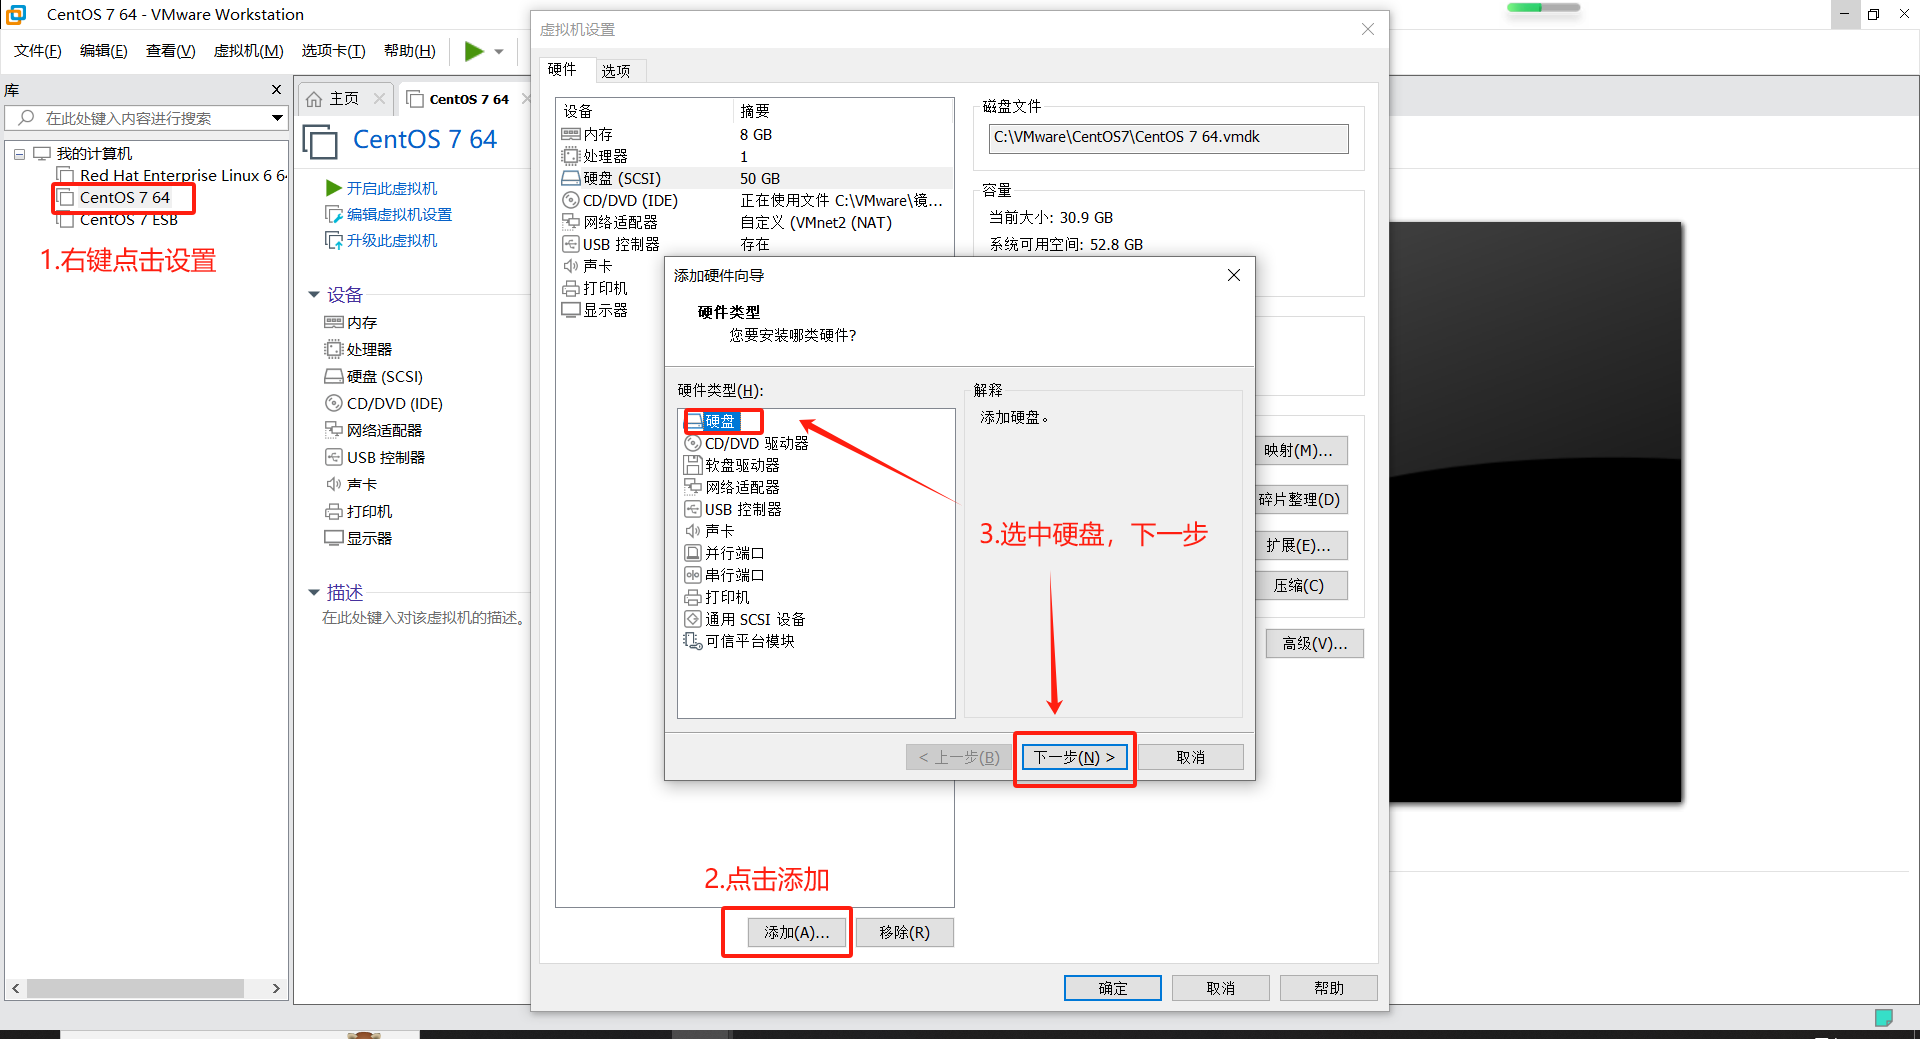Click 下一步(N) button in wizard
The width and height of the screenshot is (1920, 1039).
coord(1075,757)
